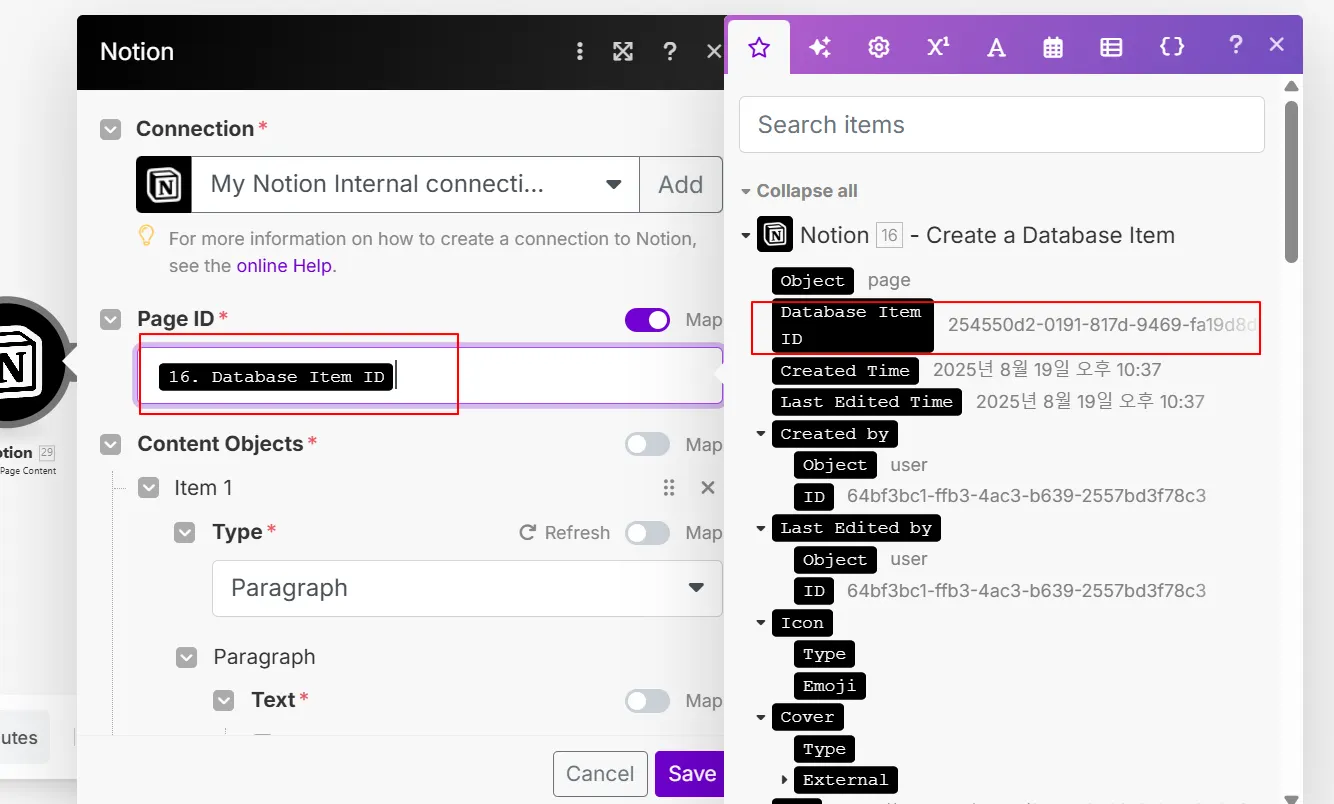The height and width of the screenshot is (804, 1334).
Task: Select the Created by pill
Action: pyautogui.click(x=834, y=434)
